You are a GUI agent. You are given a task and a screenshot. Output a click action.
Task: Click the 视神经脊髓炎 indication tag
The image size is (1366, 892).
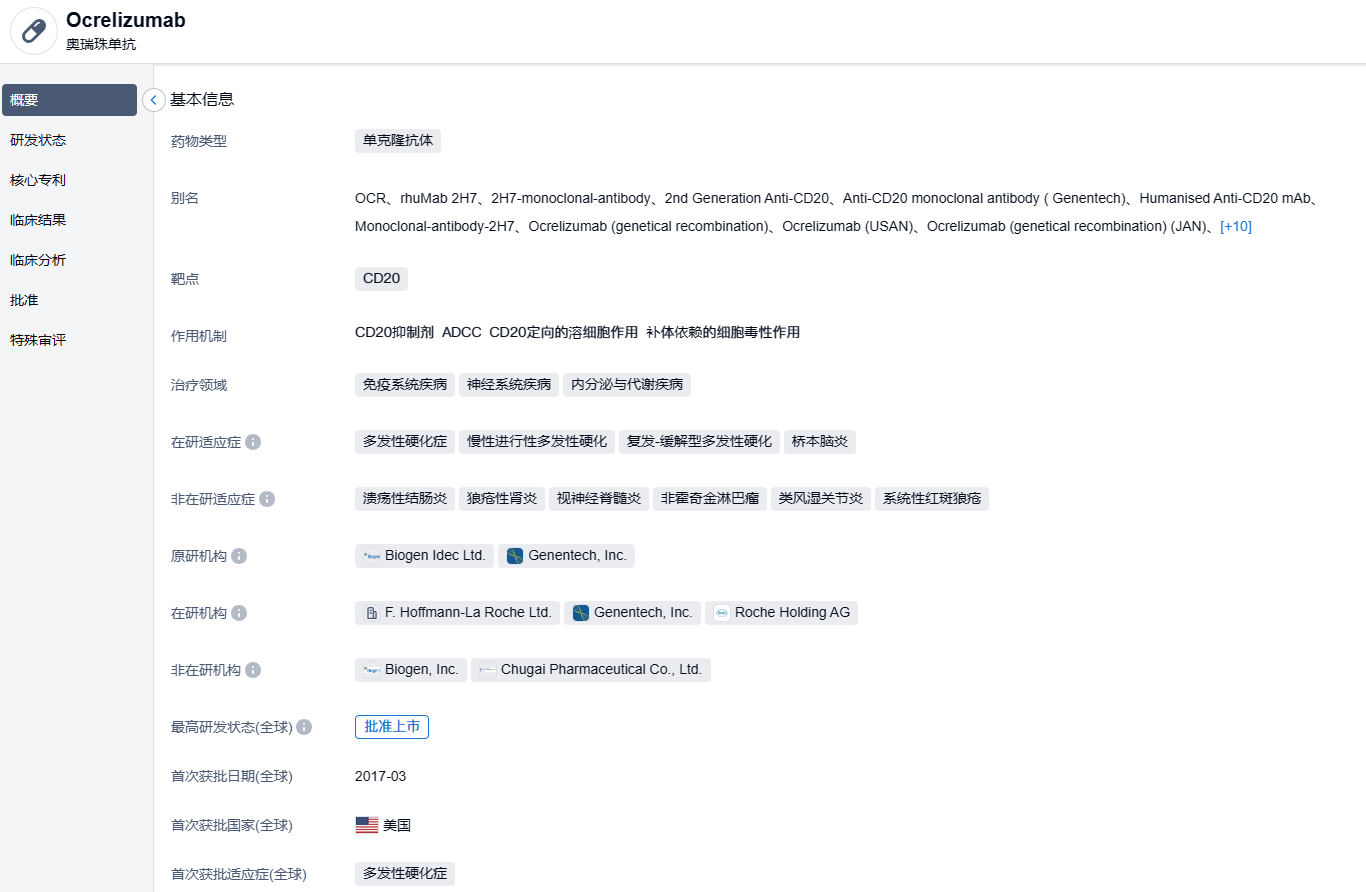(598, 499)
